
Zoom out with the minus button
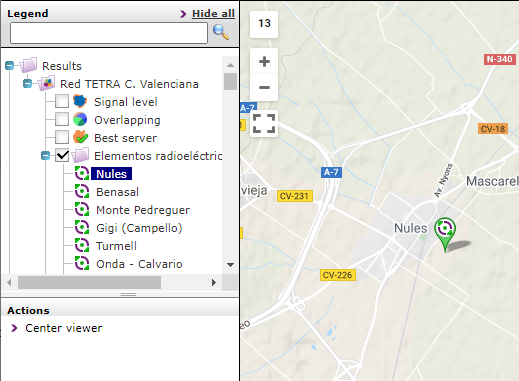[x=264, y=88]
